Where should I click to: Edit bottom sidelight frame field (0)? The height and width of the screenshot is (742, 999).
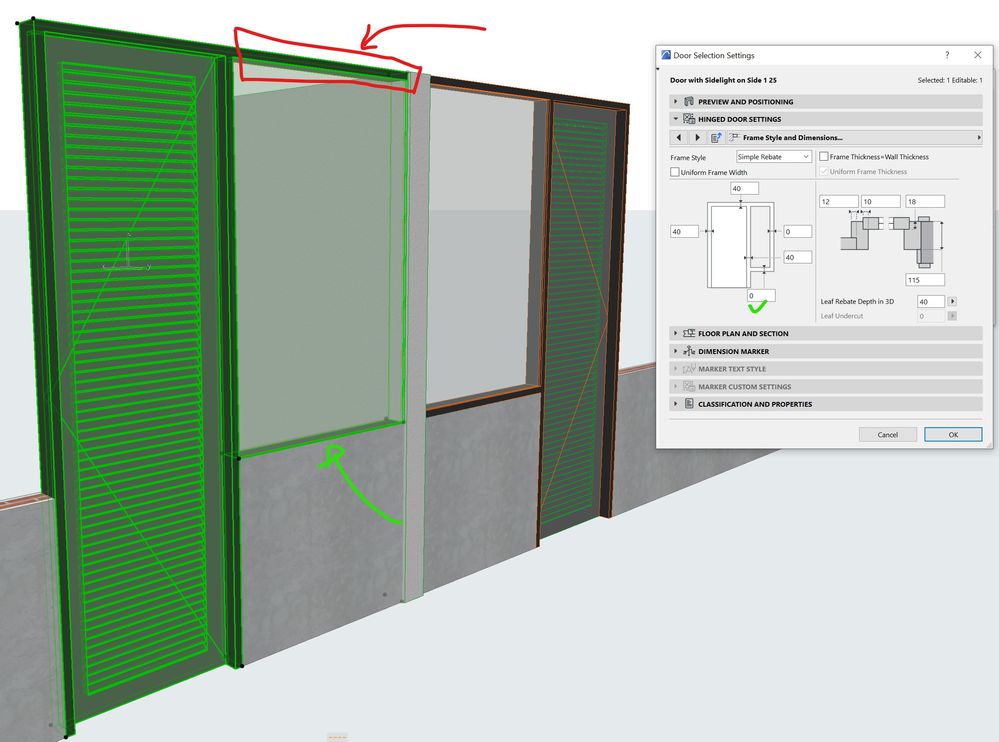(x=761, y=296)
